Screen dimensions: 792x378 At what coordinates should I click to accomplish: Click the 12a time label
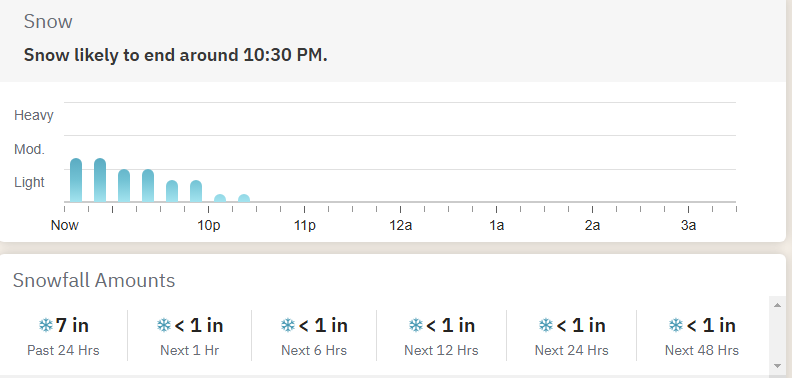tap(401, 225)
